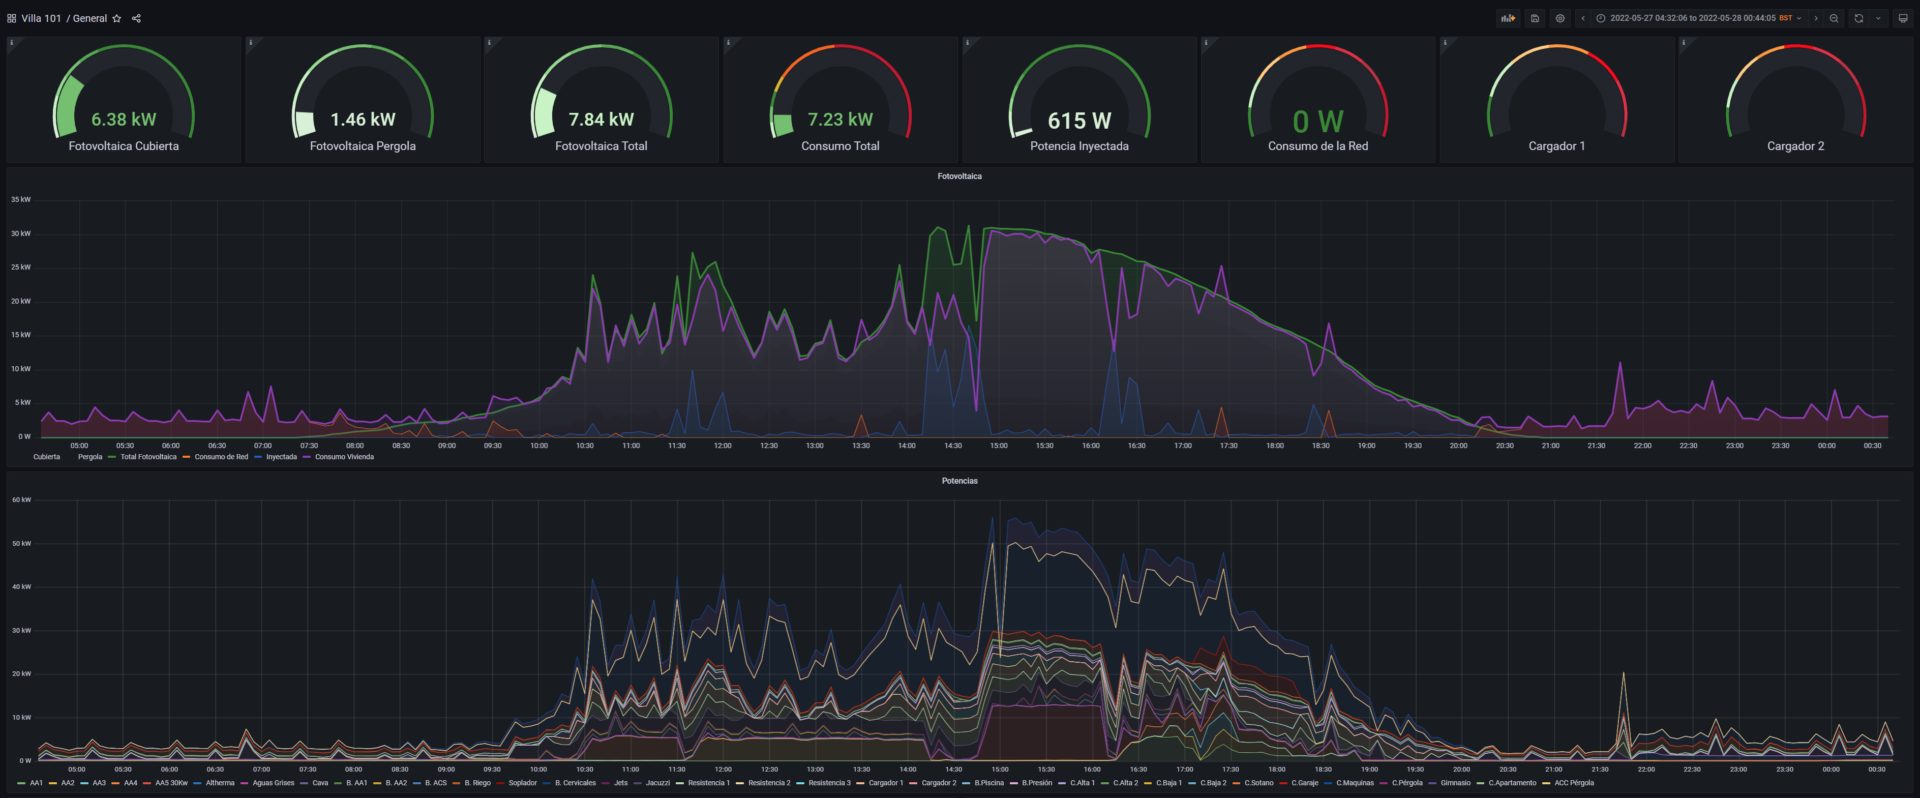Click the Add panel icon
This screenshot has width=1920, height=798.
tap(1508, 18)
